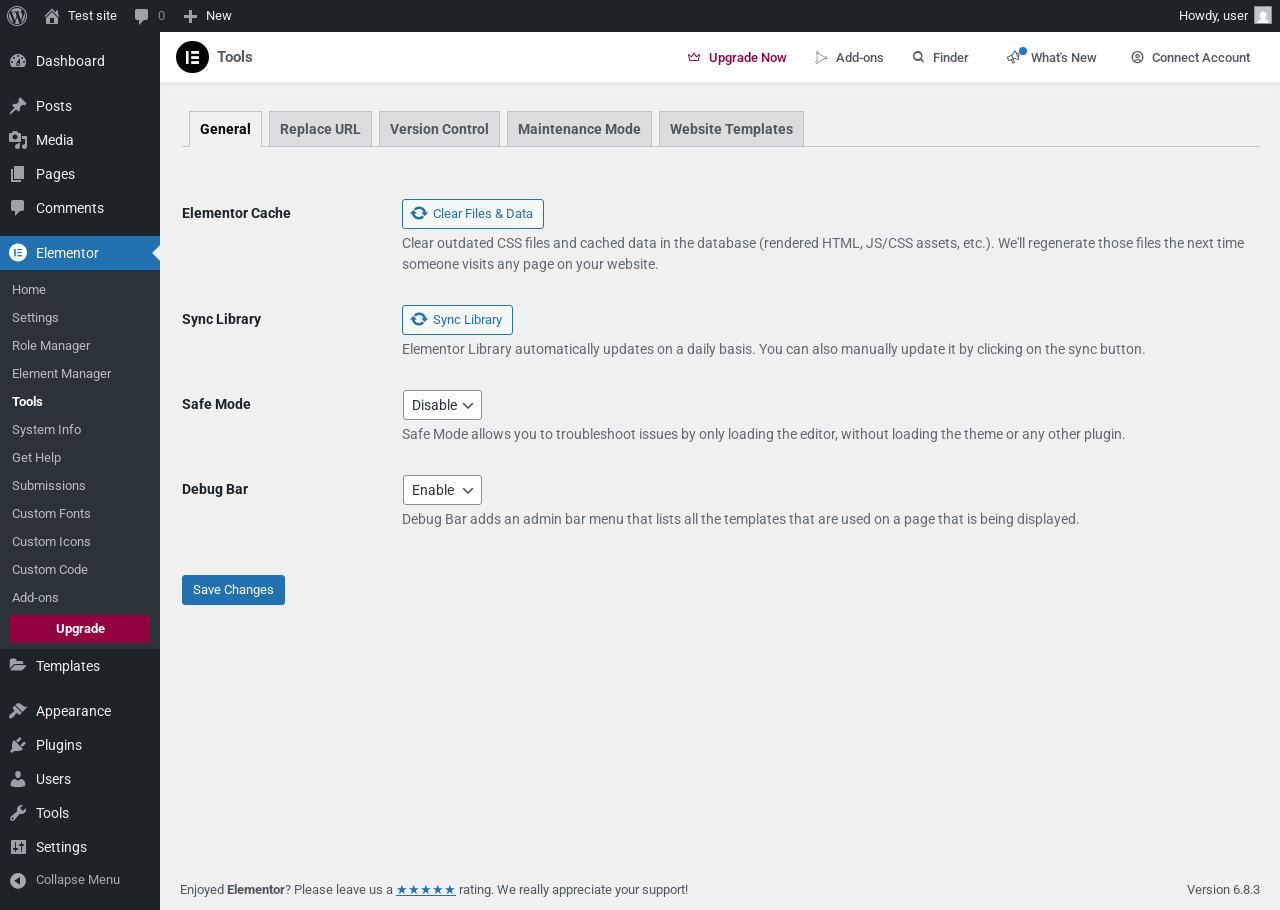The image size is (1280, 910).
Task: Save Changes on the Tools page
Action: coord(233,590)
